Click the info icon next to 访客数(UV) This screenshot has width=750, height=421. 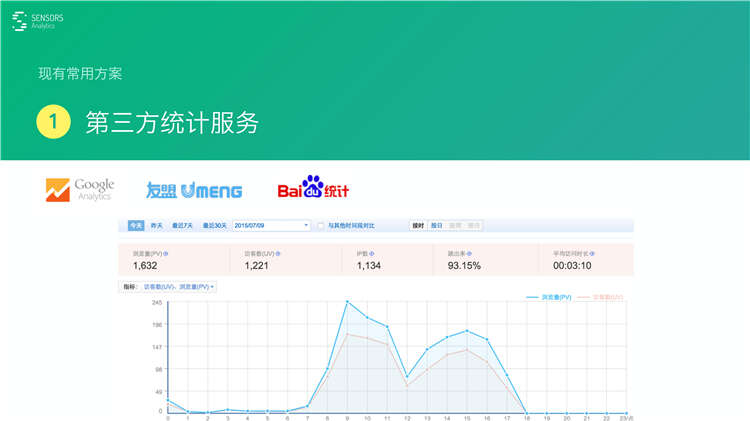click(x=278, y=254)
